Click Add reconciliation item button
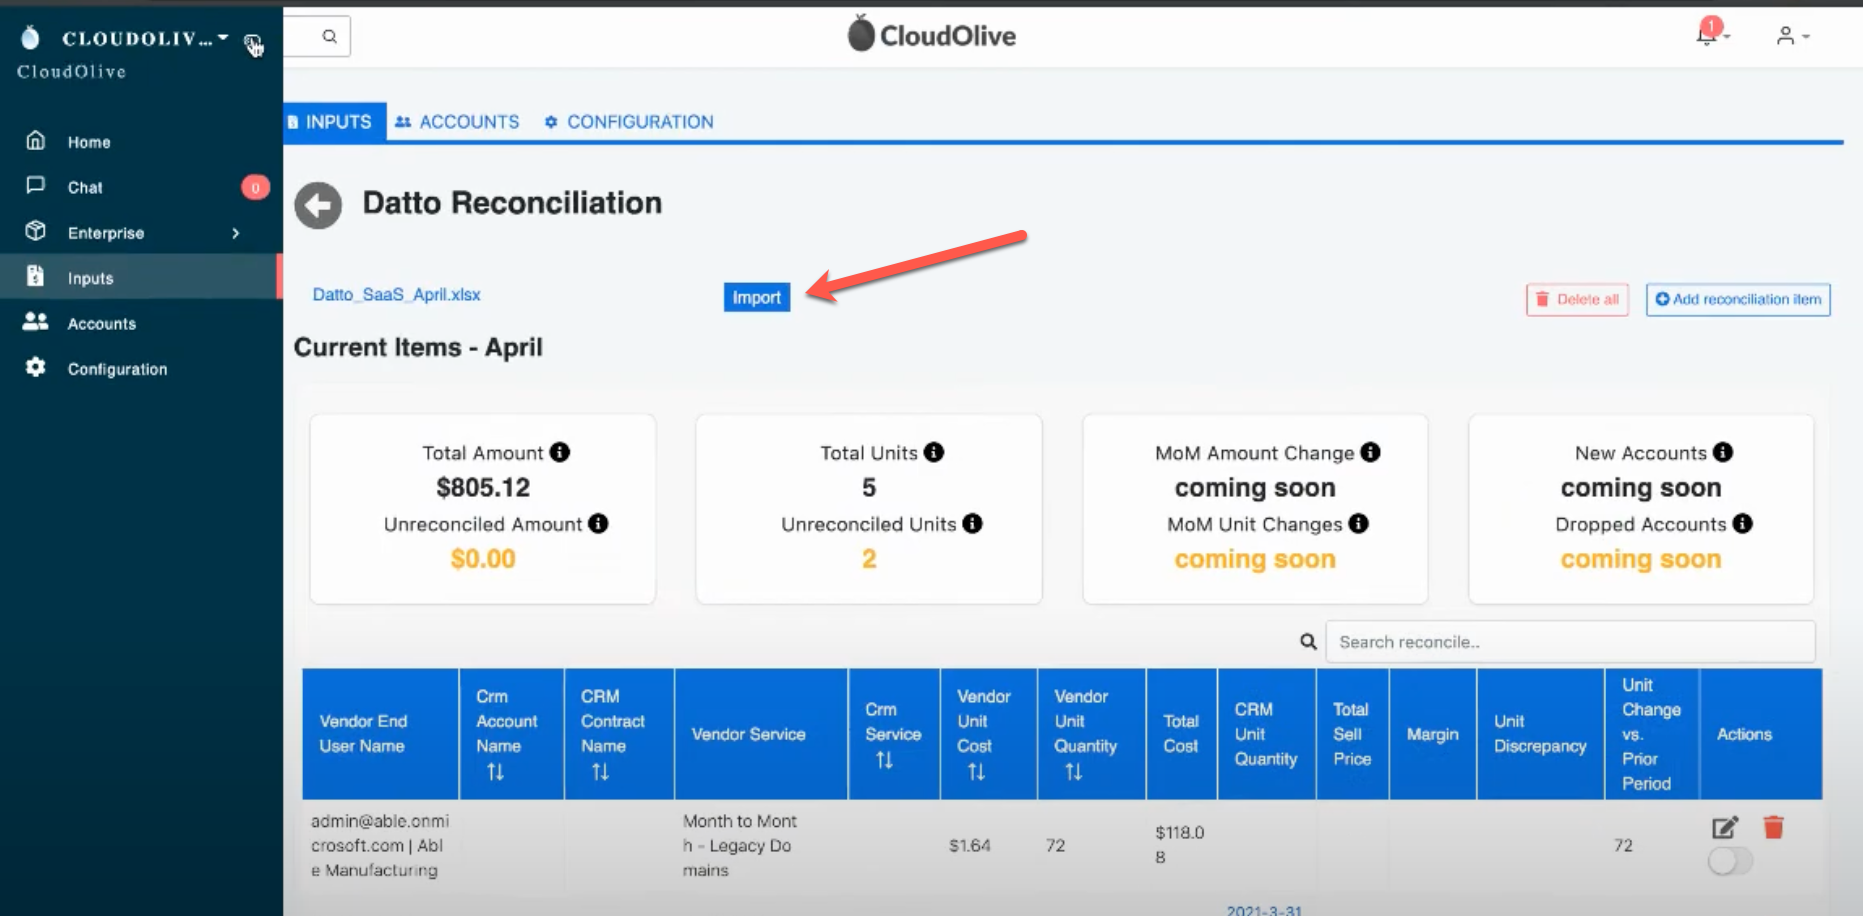 (1738, 299)
